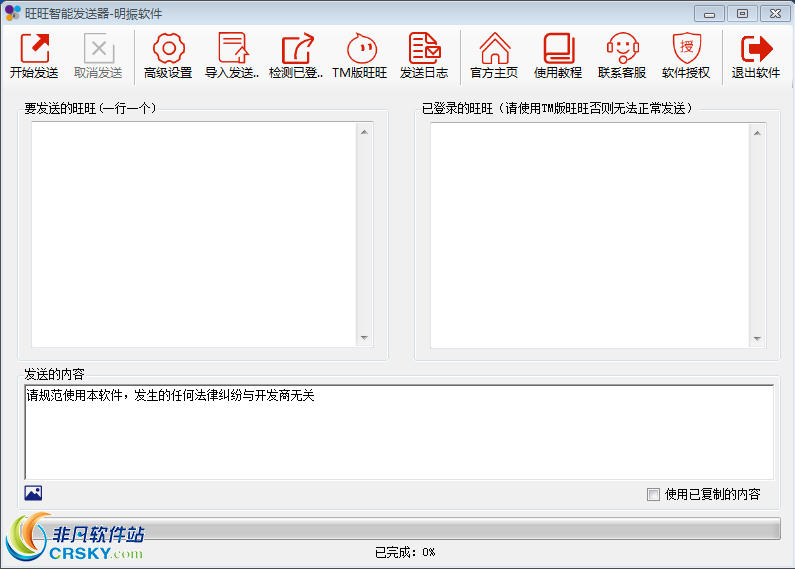Click the 要发送的旺旺(一行一个) label
The width and height of the screenshot is (795, 569).
90,108
